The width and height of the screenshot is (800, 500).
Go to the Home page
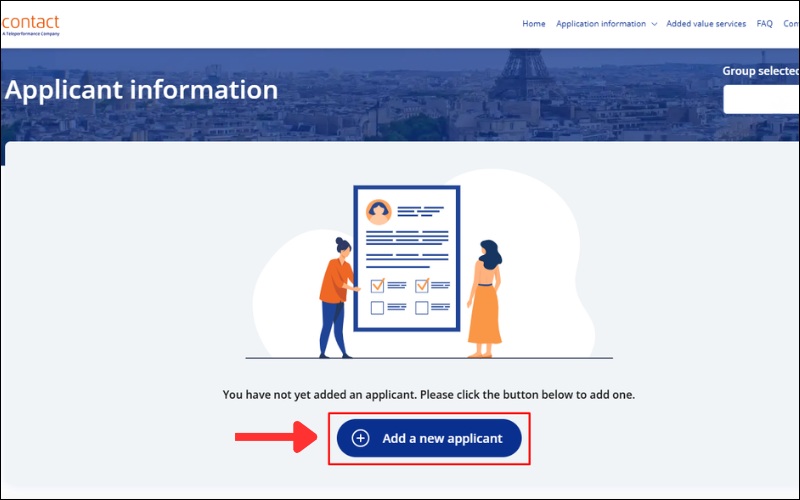[x=534, y=24]
